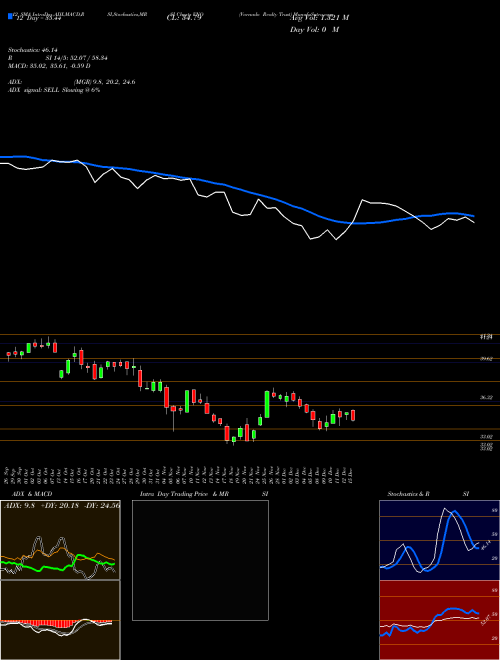The height and width of the screenshot is (660, 500).
Task: Click the 'Day Vol: 0 M' value
Action: (x=314, y=30)
